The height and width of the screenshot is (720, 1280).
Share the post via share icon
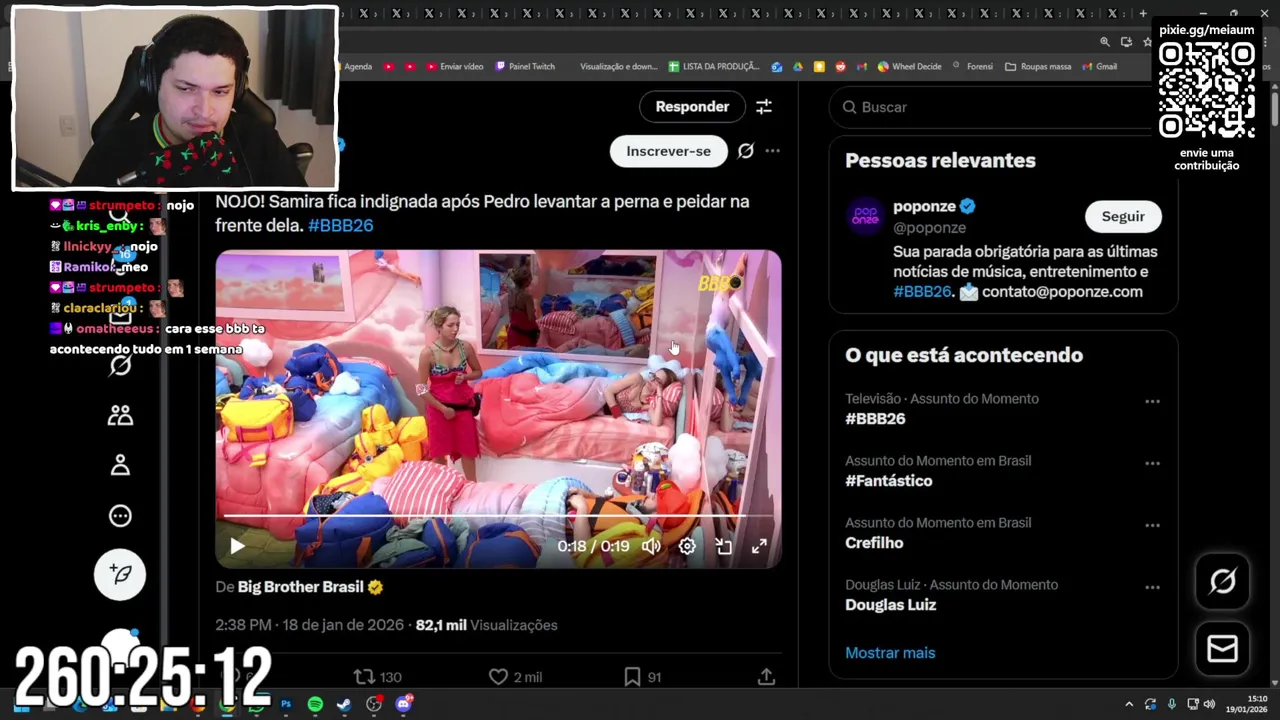coord(766,677)
